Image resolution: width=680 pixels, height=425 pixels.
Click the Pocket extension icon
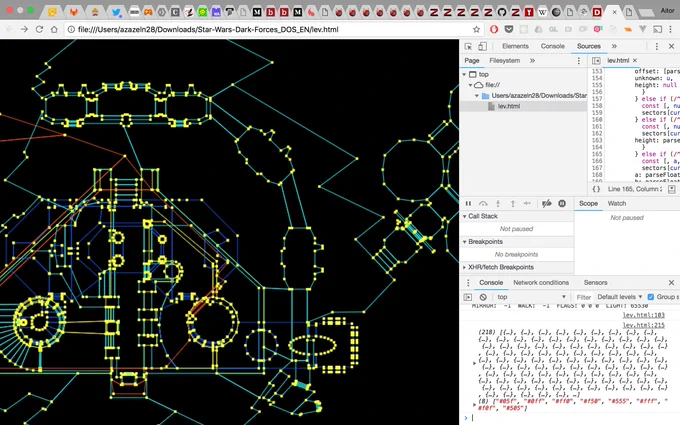[509, 29]
